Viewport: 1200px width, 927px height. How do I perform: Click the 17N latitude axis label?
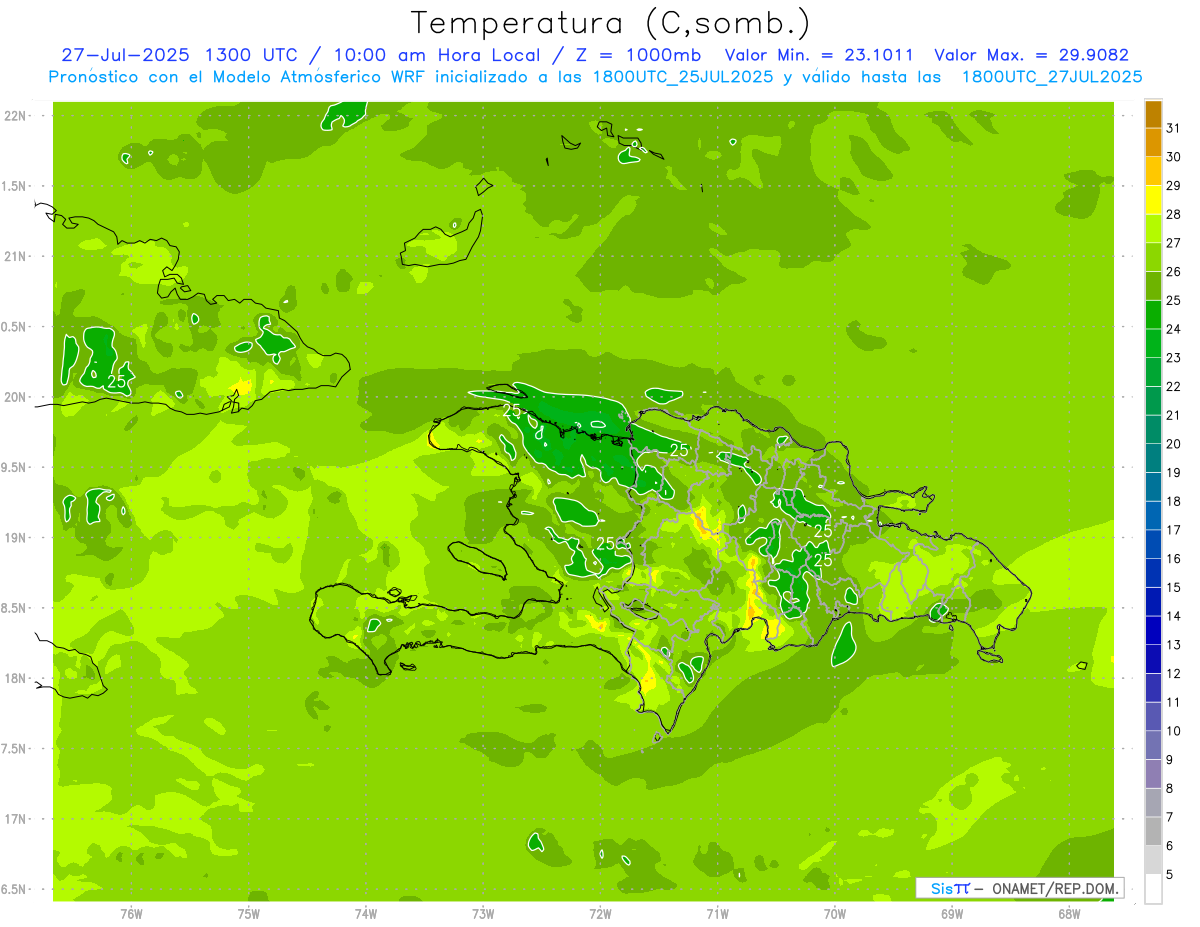coord(15,819)
